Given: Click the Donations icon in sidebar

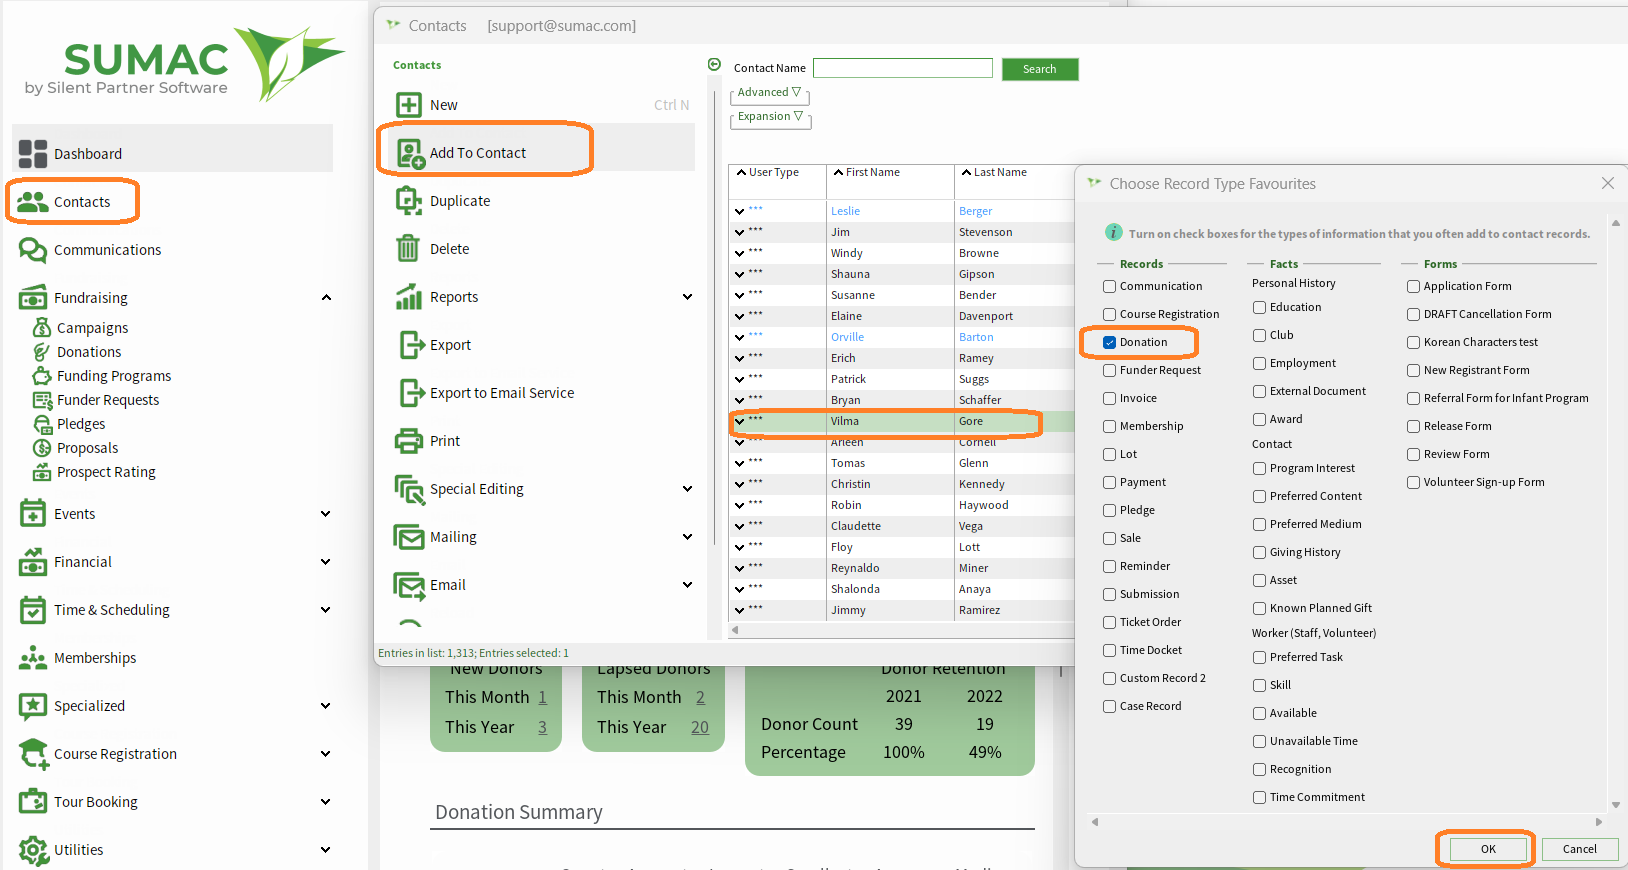Looking at the screenshot, I should click(x=42, y=352).
